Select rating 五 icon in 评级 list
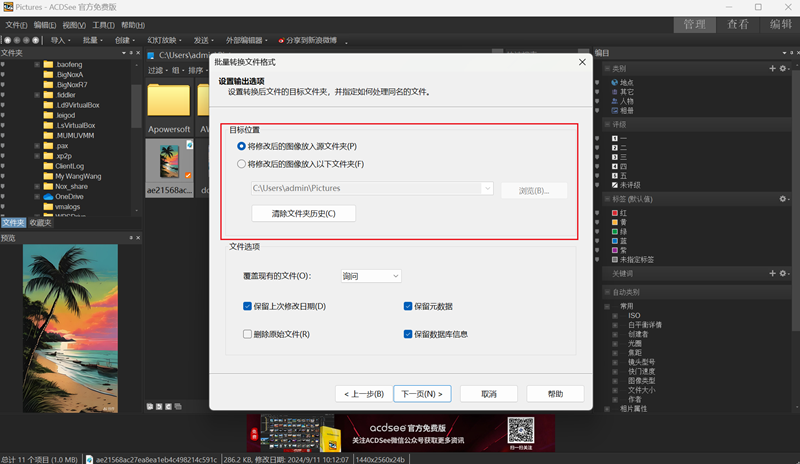This screenshot has width=800, height=464. (x=615, y=176)
